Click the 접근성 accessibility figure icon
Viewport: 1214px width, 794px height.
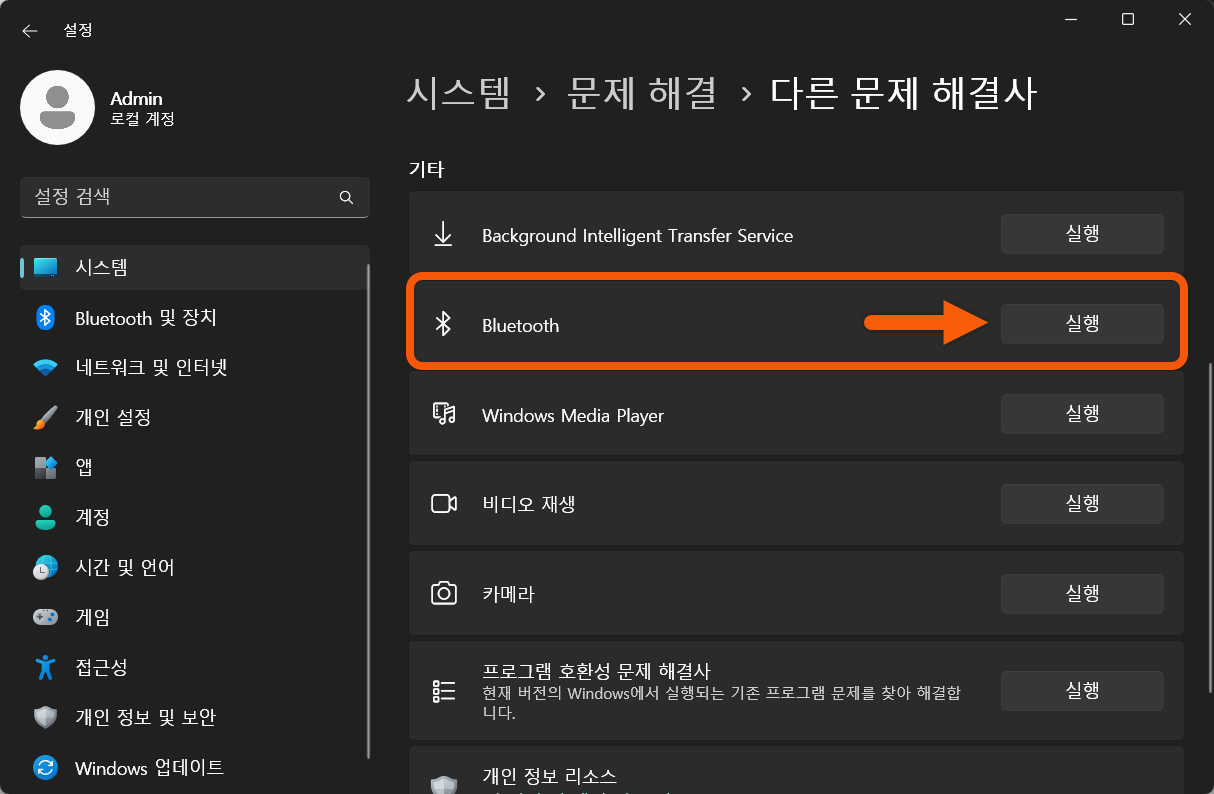click(45, 667)
